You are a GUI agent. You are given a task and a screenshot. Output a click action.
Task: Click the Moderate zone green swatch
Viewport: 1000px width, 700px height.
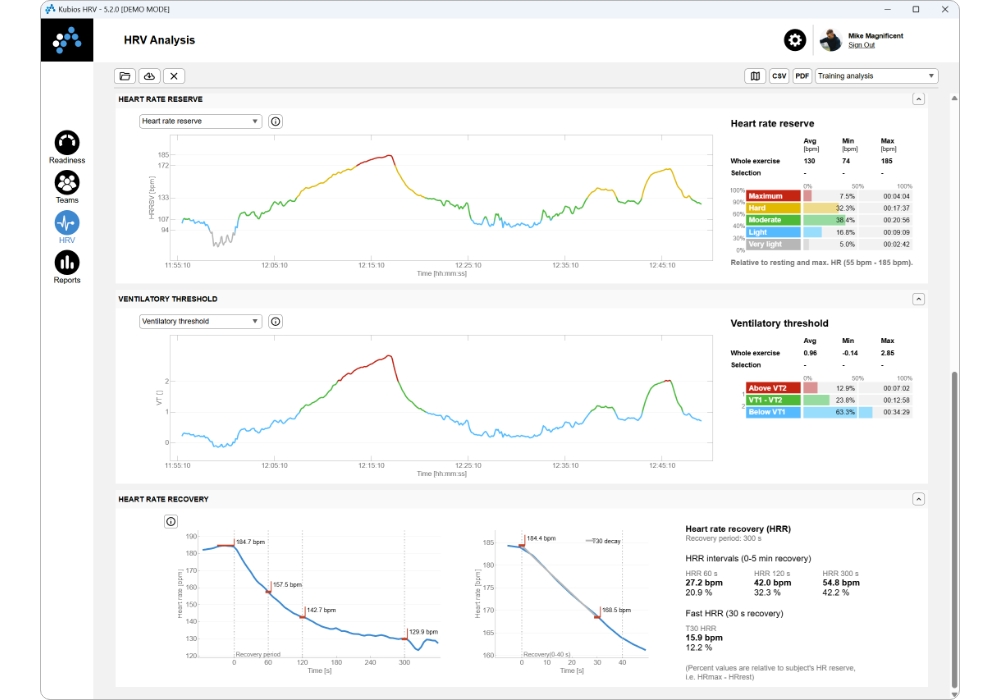pos(773,220)
